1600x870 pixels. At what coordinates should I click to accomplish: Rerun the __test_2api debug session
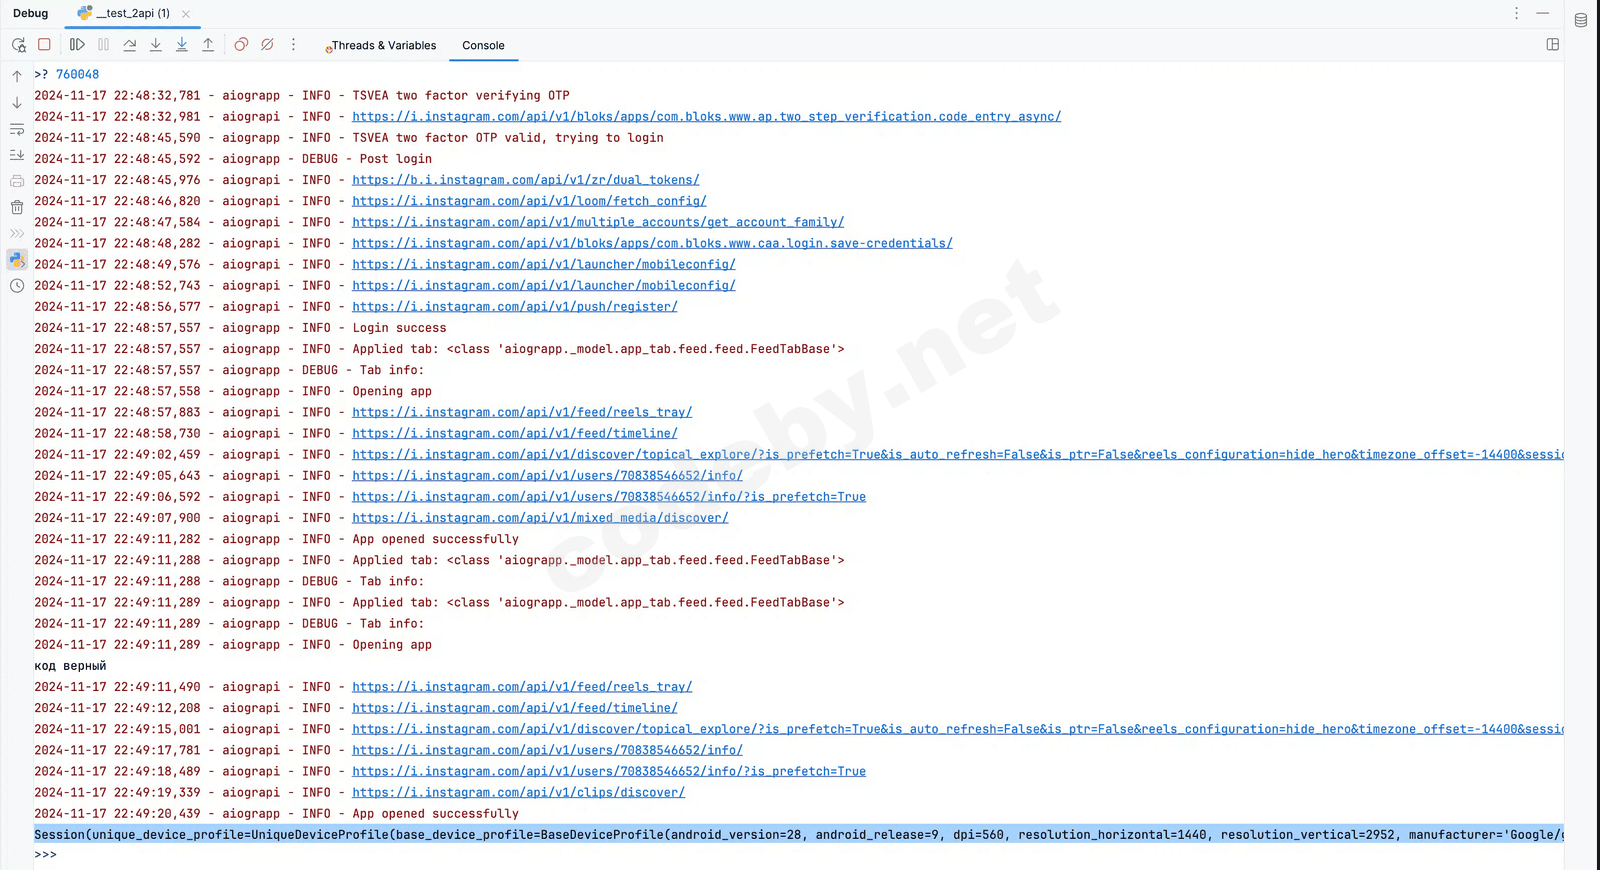(x=18, y=45)
